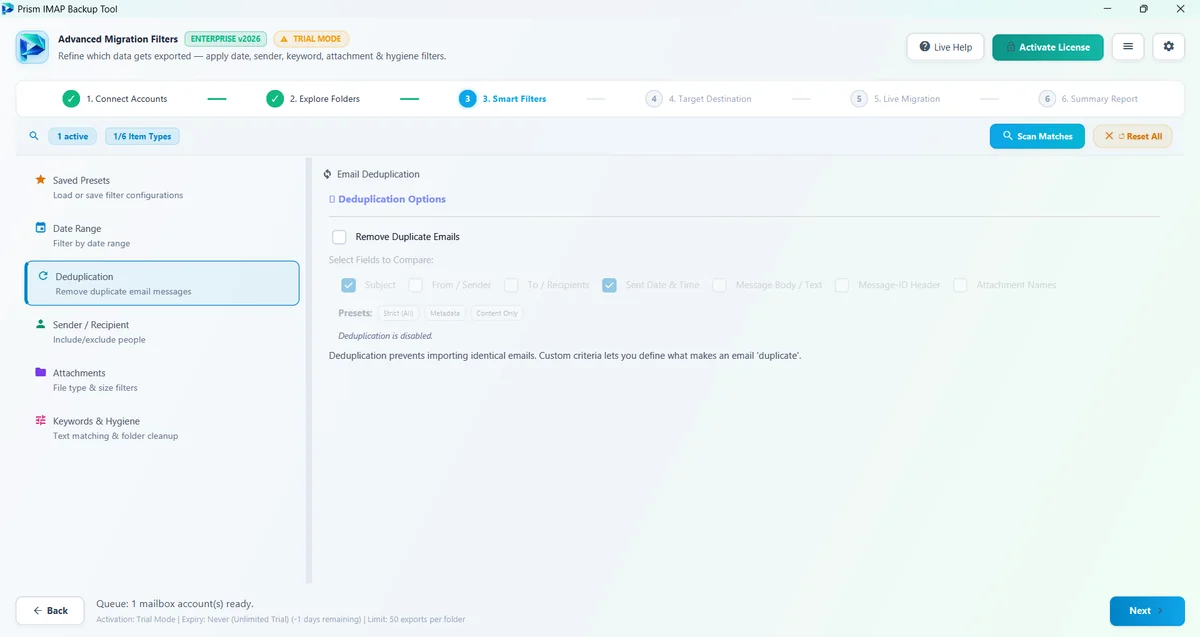Click the Activate License button
1200x637 pixels.
click(x=1048, y=47)
